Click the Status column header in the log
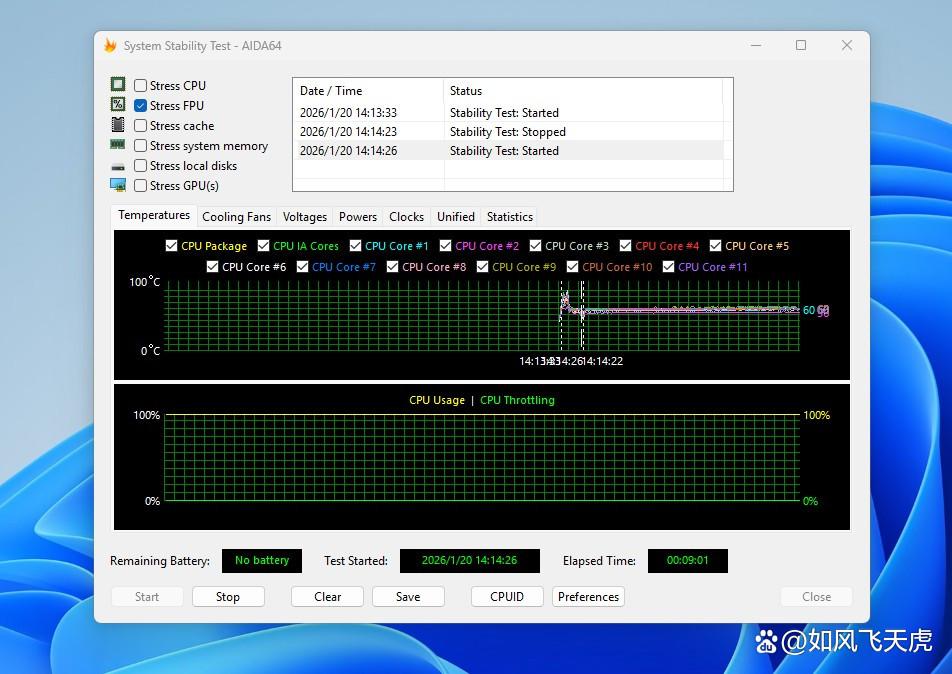 point(583,91)
